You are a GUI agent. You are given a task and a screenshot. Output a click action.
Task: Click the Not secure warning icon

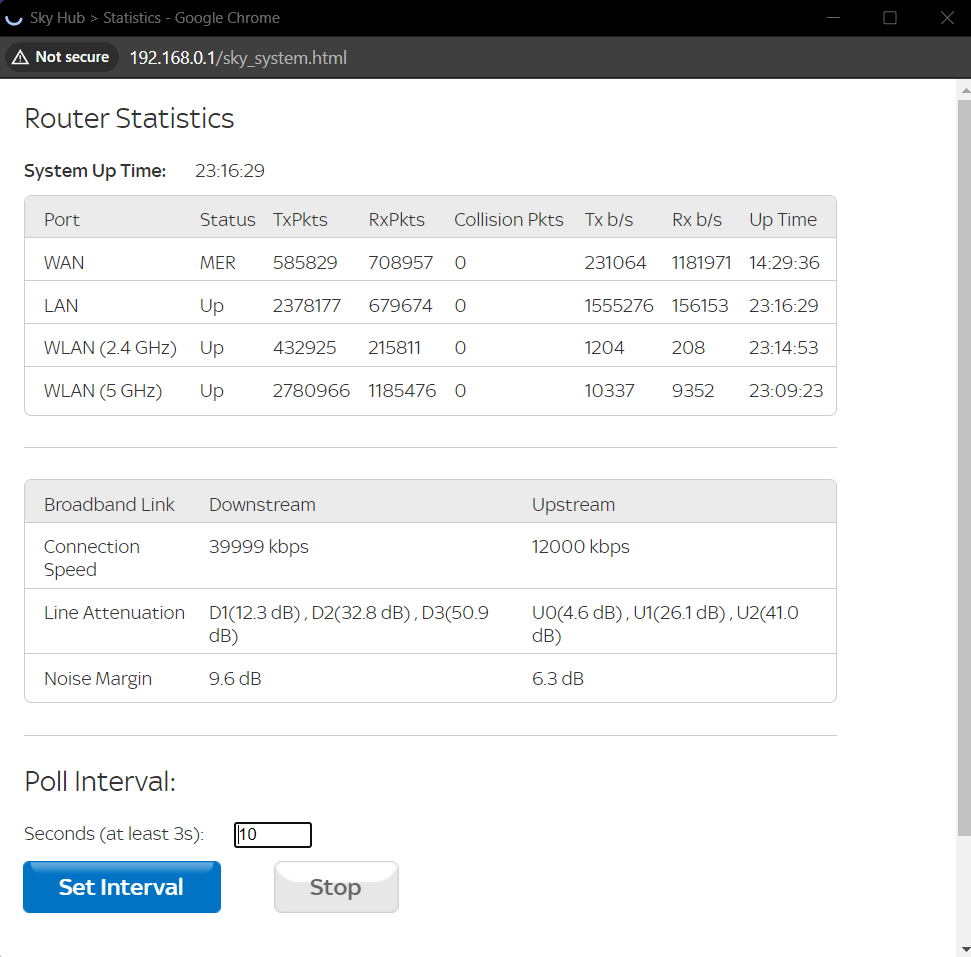[20, 57]
